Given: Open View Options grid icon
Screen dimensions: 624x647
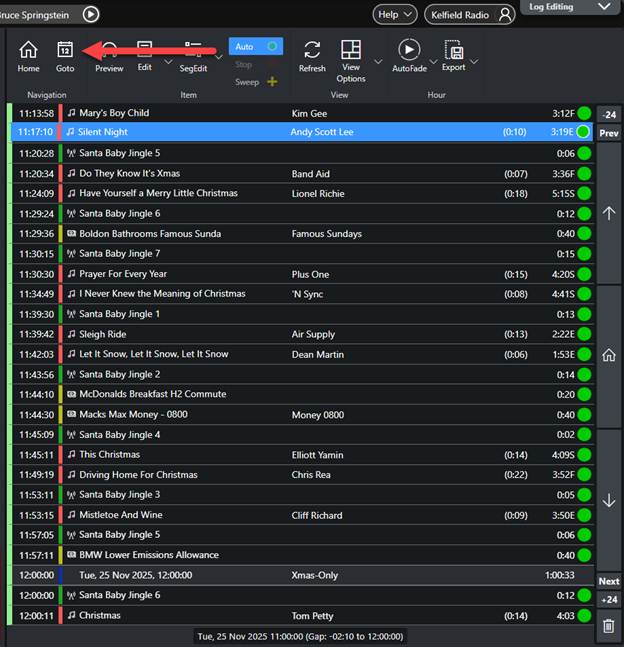Looking at the screenshot, I should point(351,51).
